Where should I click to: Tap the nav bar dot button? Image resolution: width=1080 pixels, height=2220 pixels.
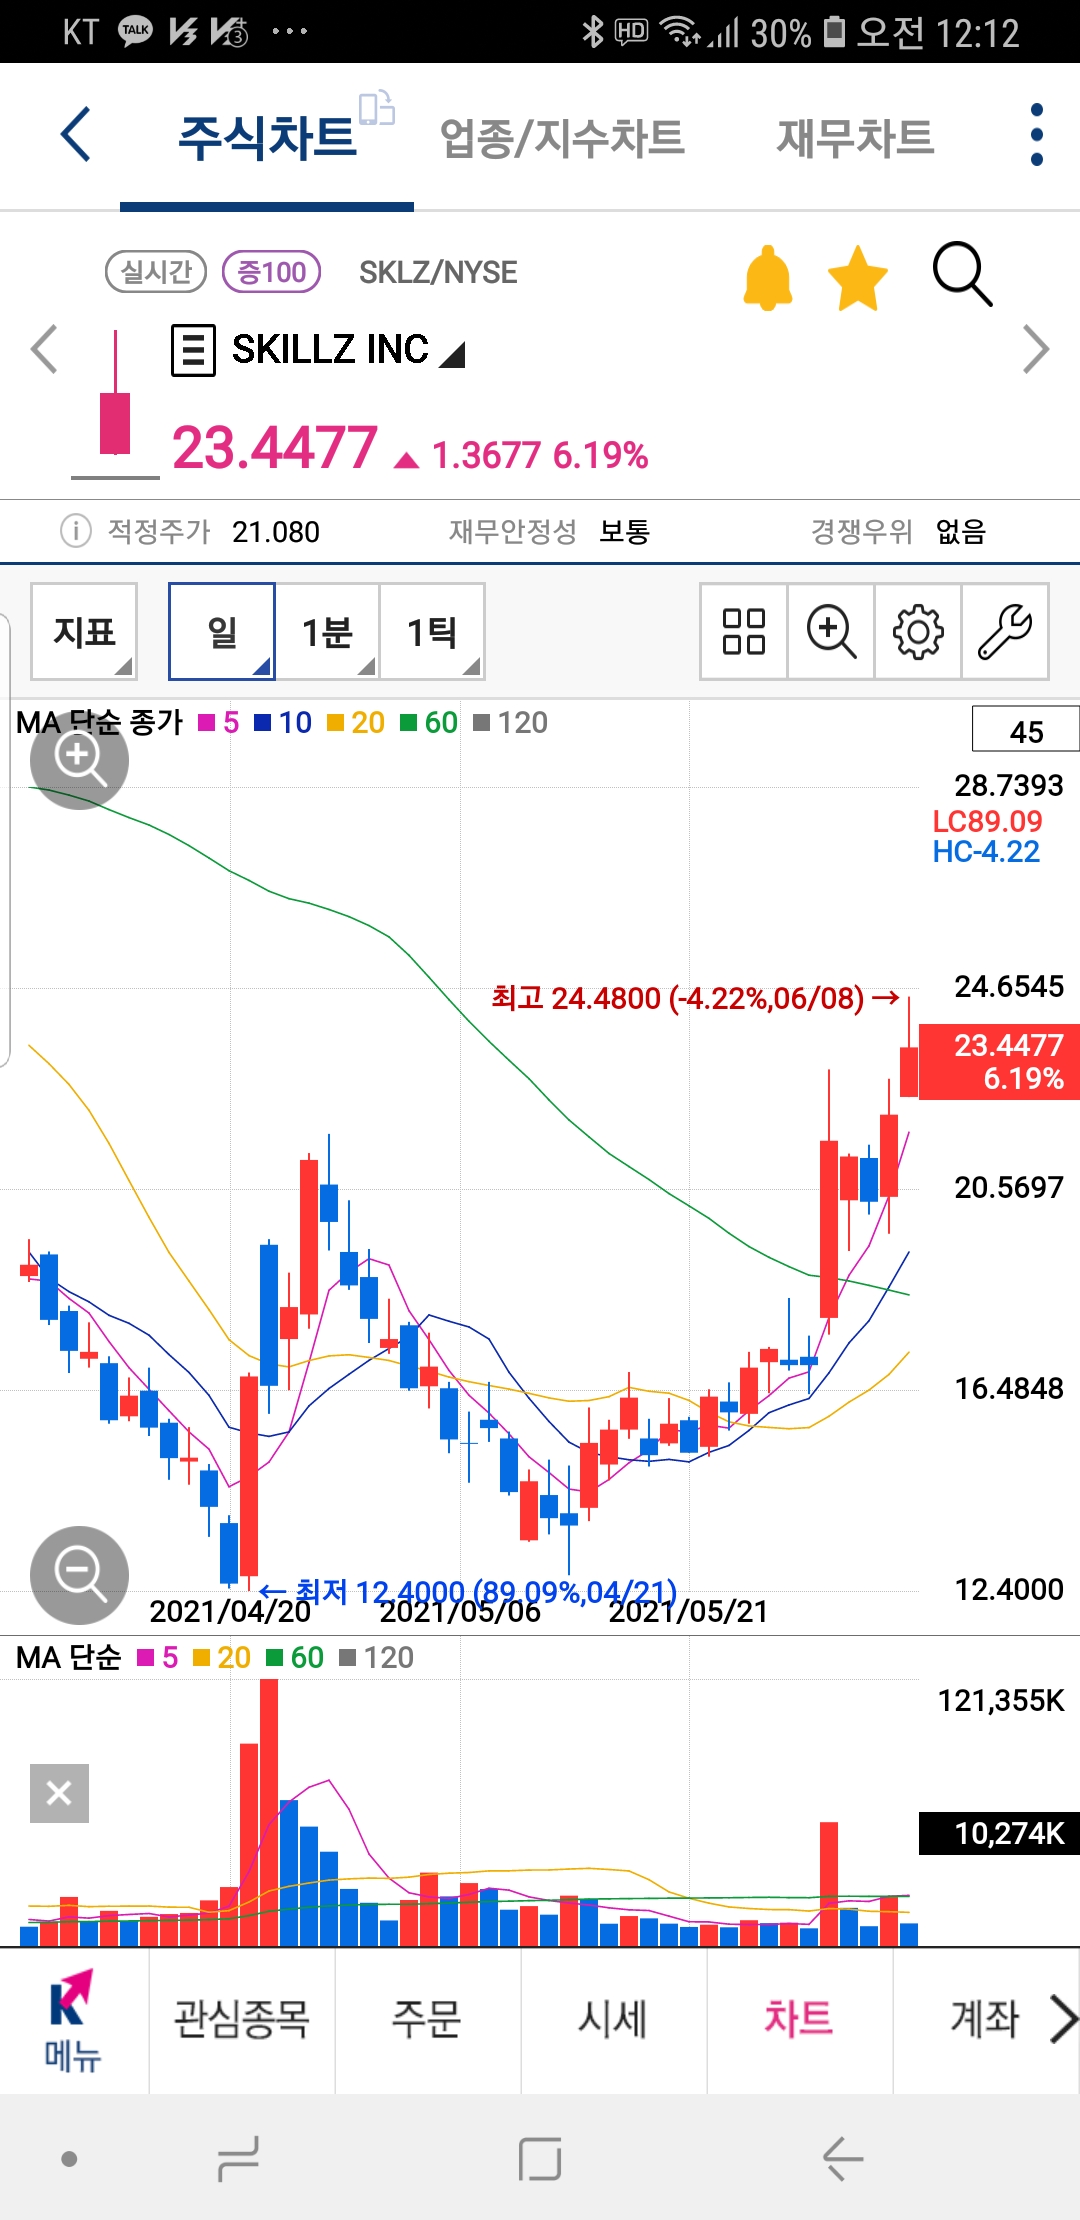[69, 2158]
